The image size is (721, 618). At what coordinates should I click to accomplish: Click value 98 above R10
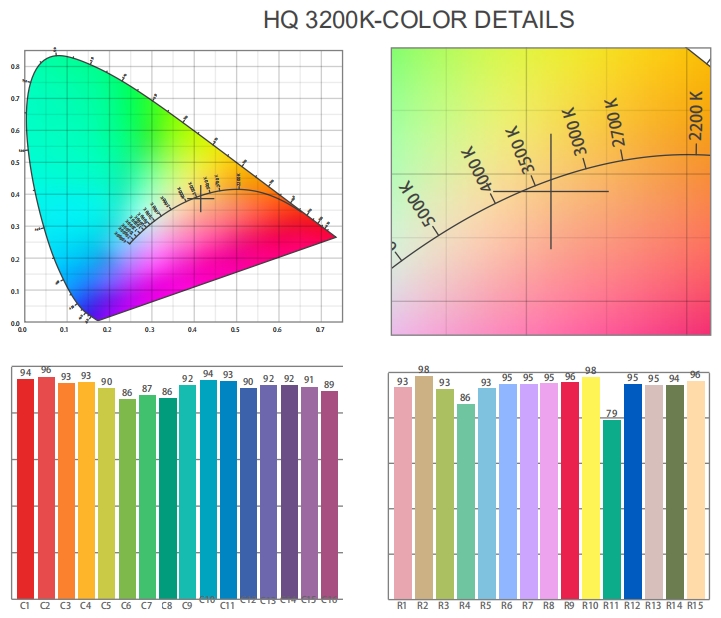click(x=591, y=371)
